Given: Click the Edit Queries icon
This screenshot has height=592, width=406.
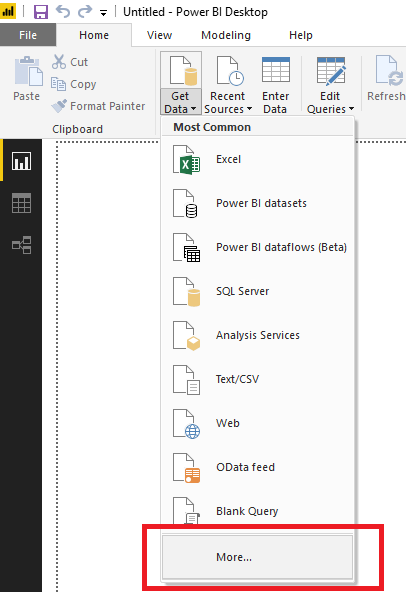Looking at the screenshot, I should [331, 71].
